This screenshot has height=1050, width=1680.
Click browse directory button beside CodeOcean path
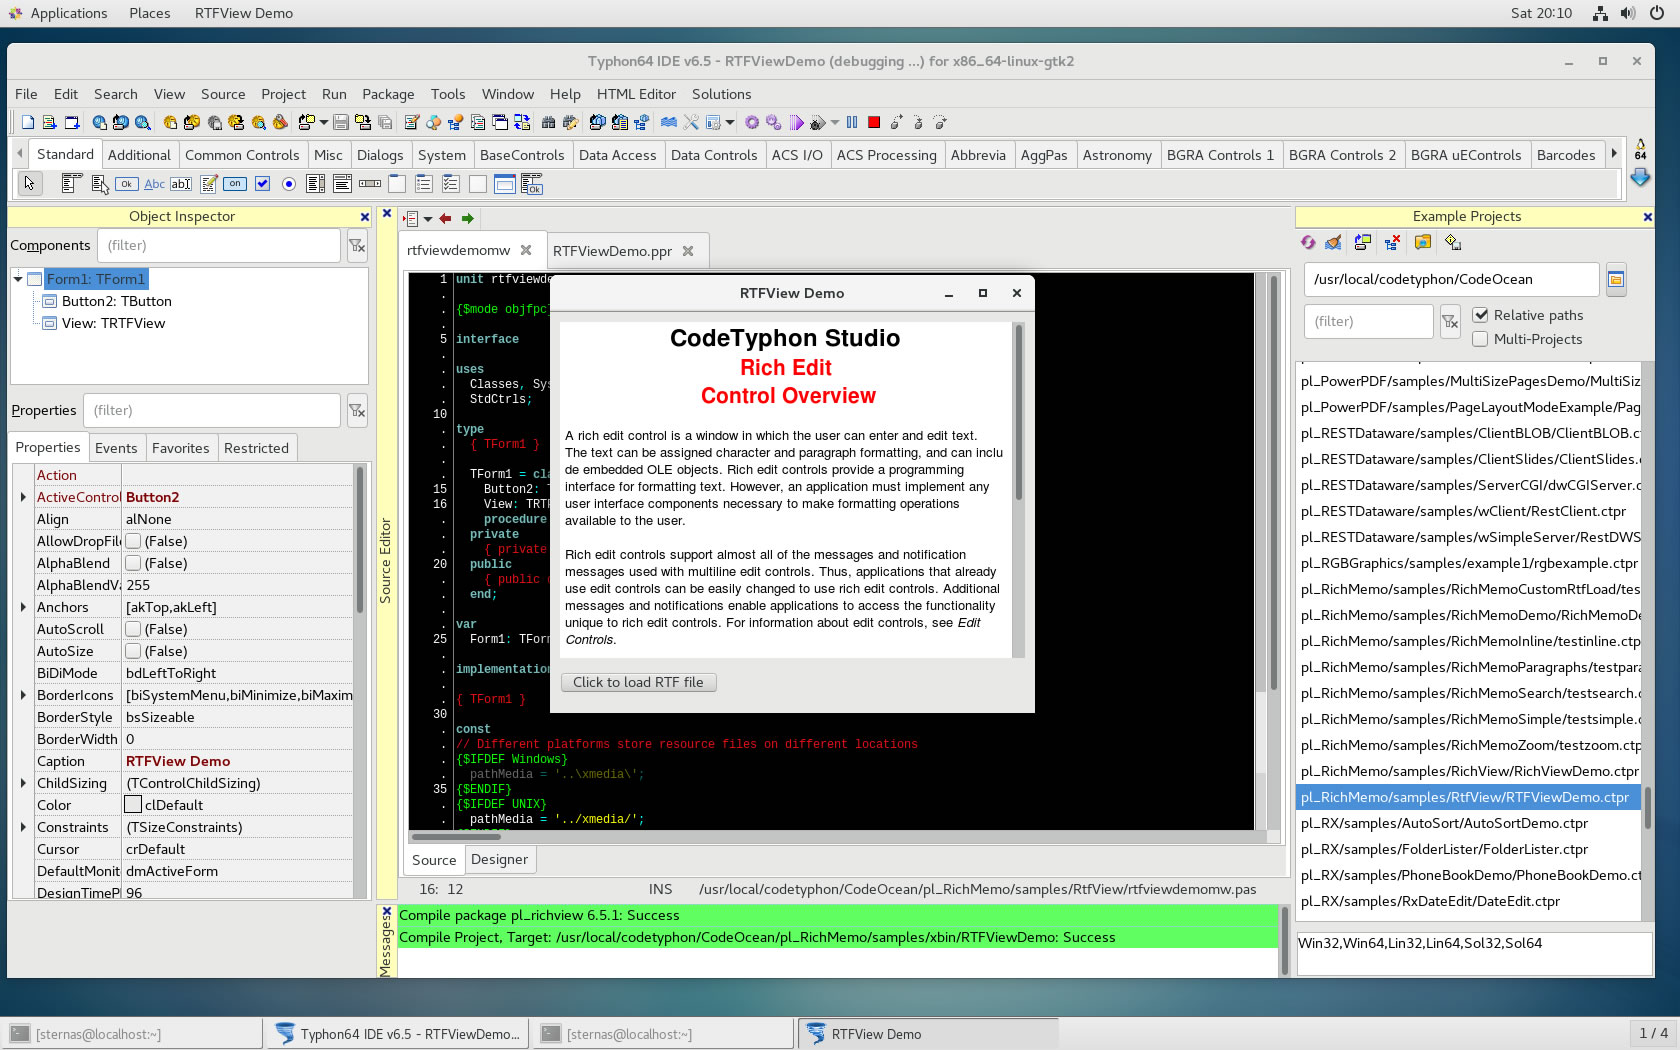1616,280
